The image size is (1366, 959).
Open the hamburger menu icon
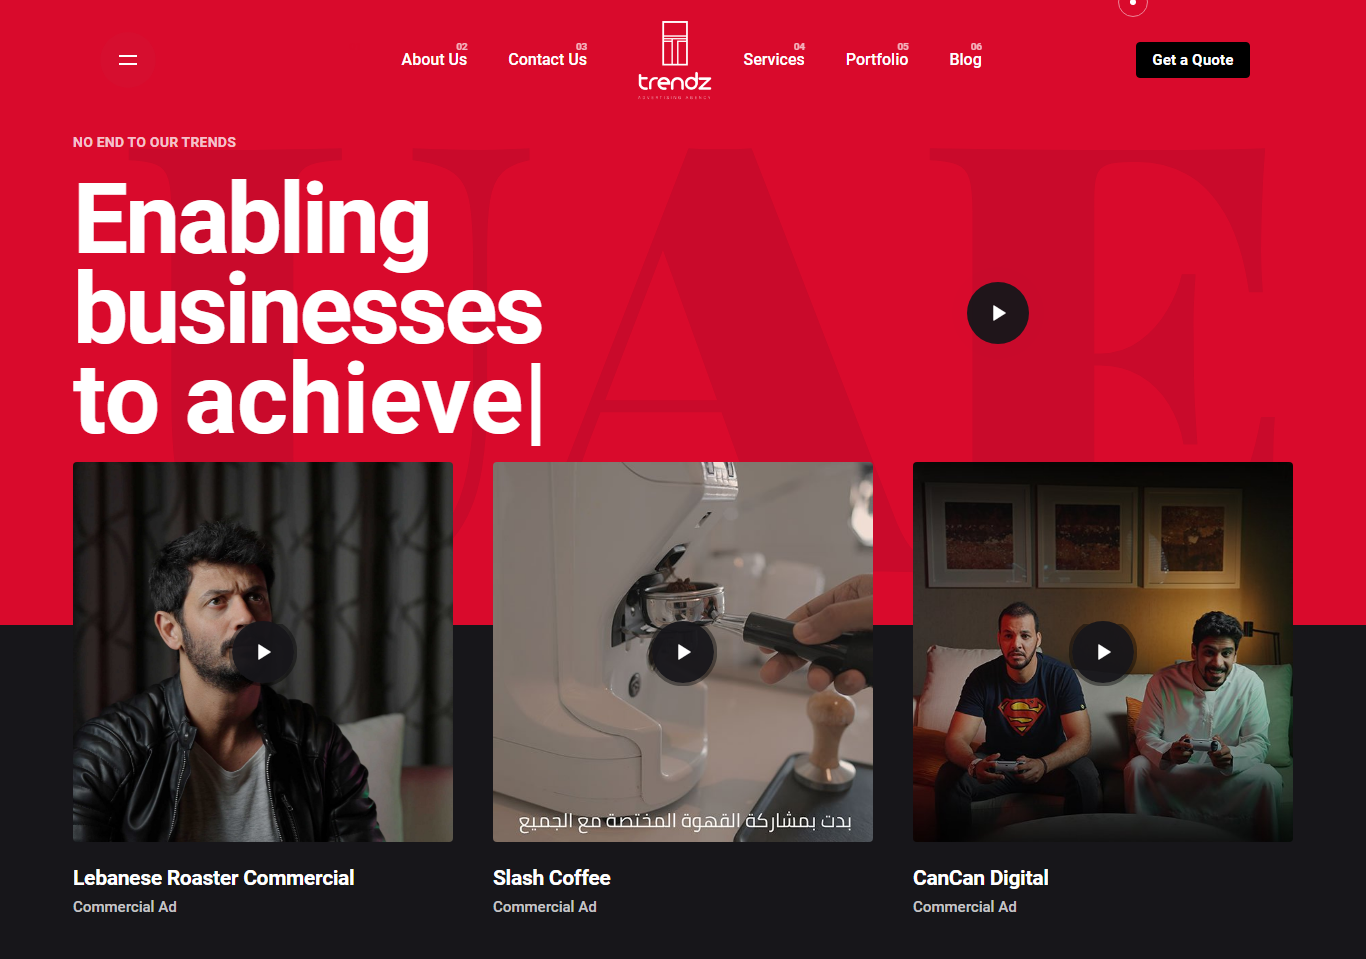coord(128,60)
